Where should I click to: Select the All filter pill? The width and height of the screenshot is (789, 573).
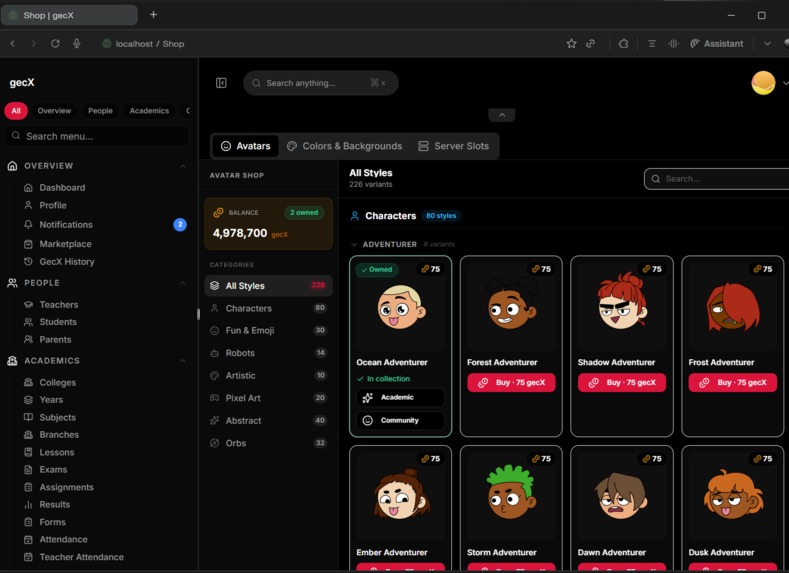point(16,111)
